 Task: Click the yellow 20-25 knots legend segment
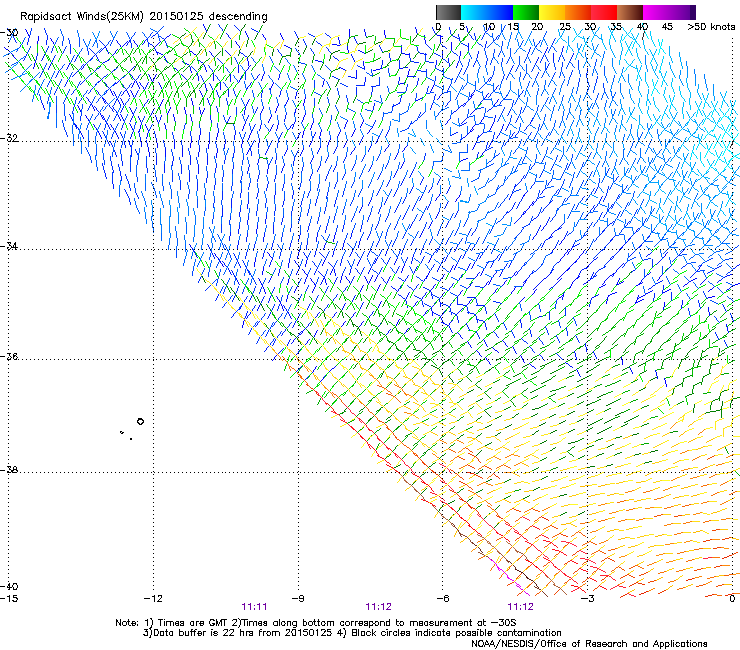click(x=552, y=12)
